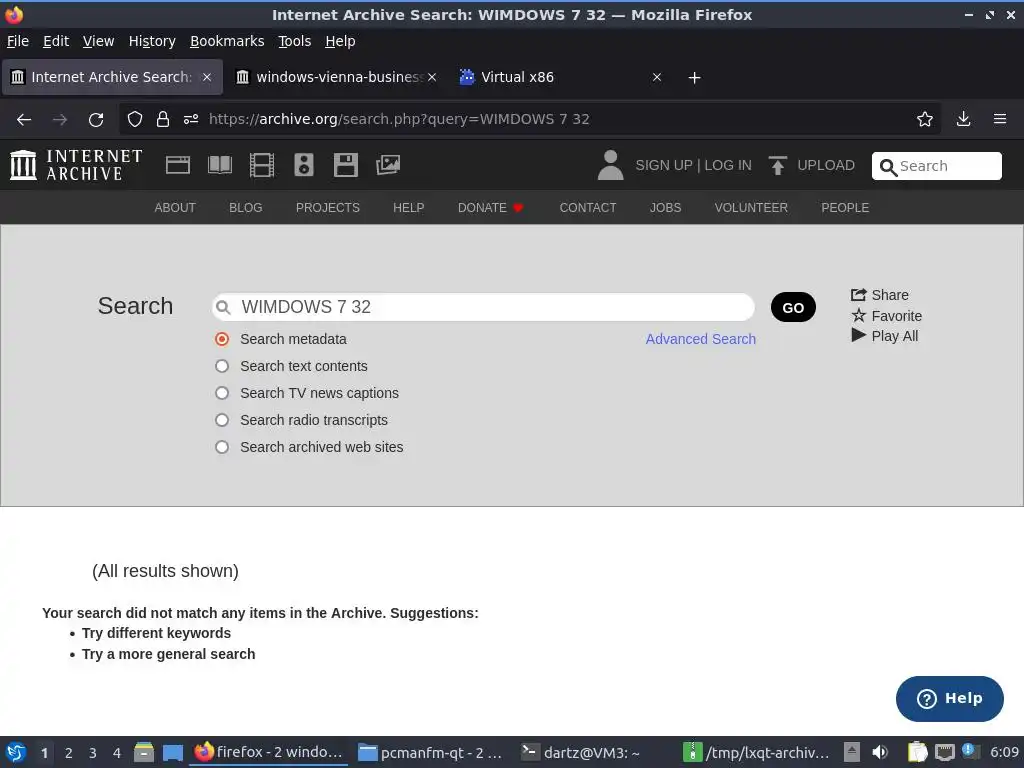Reload the current page

point(96,120)
